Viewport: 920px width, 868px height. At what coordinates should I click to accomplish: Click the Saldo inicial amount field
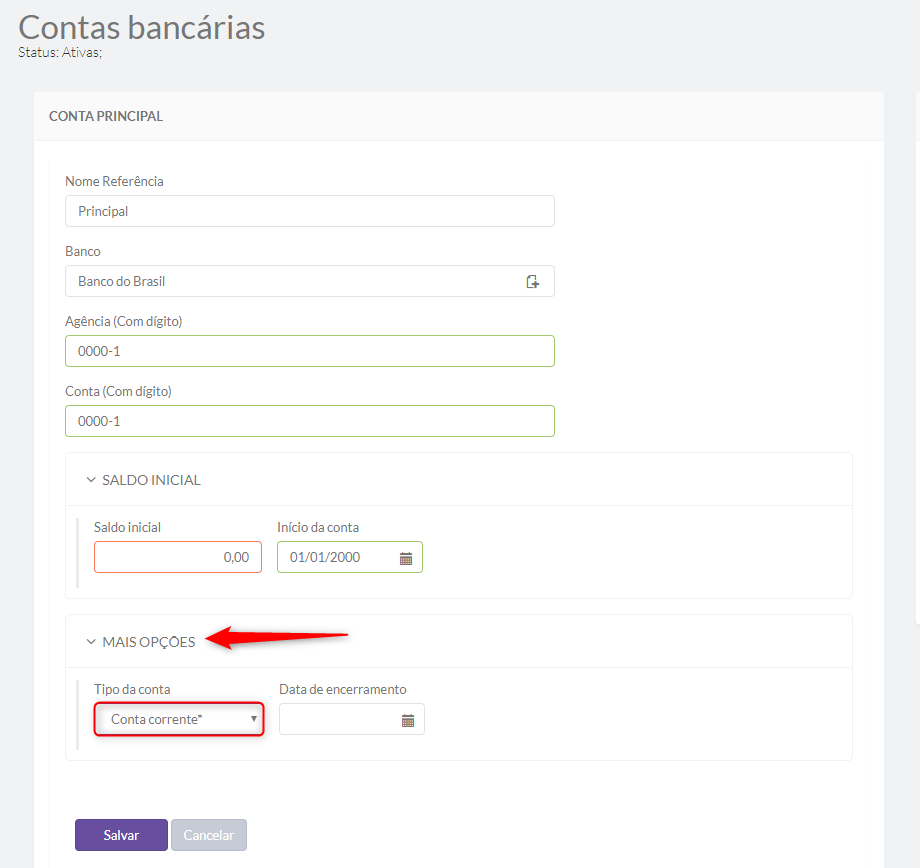coord(178,557)
